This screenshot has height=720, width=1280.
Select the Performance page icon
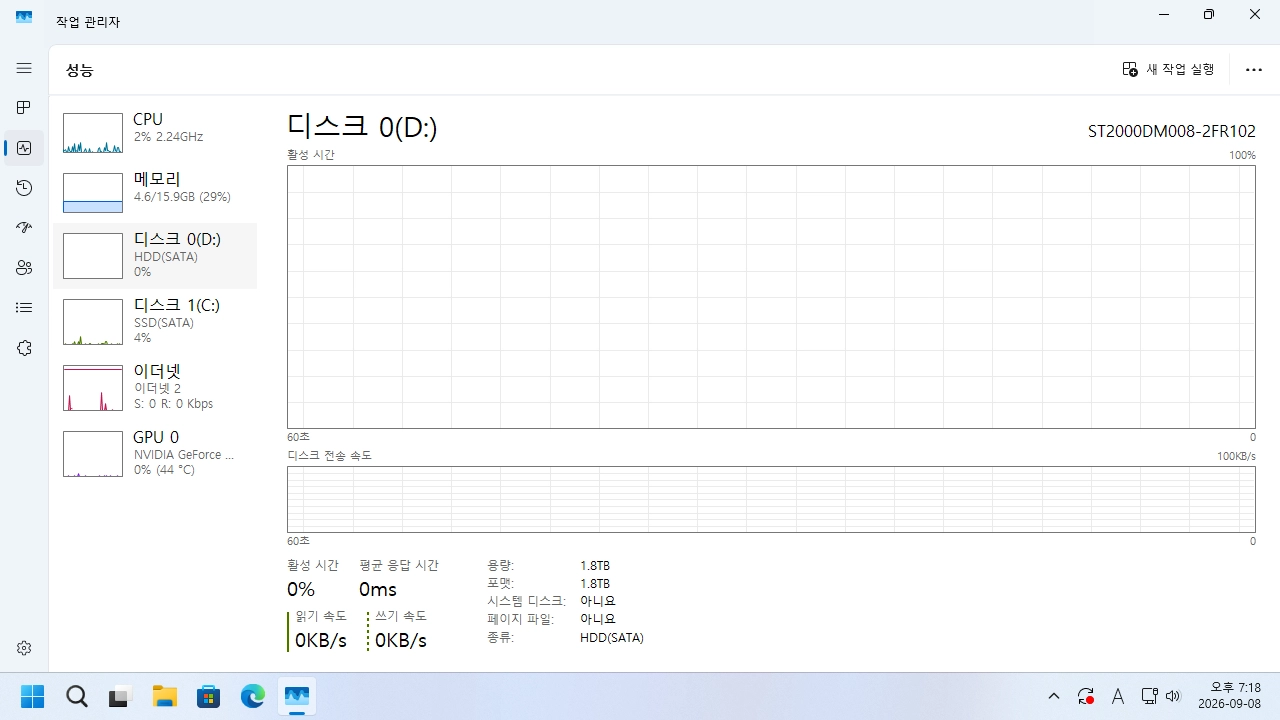click(24, 148)
